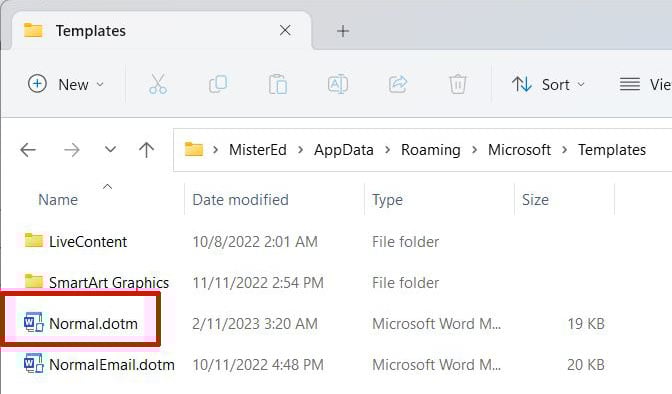Screen dimensions: 672x394
Task: Go forward with the right arrow
Action: pos(72,150)
